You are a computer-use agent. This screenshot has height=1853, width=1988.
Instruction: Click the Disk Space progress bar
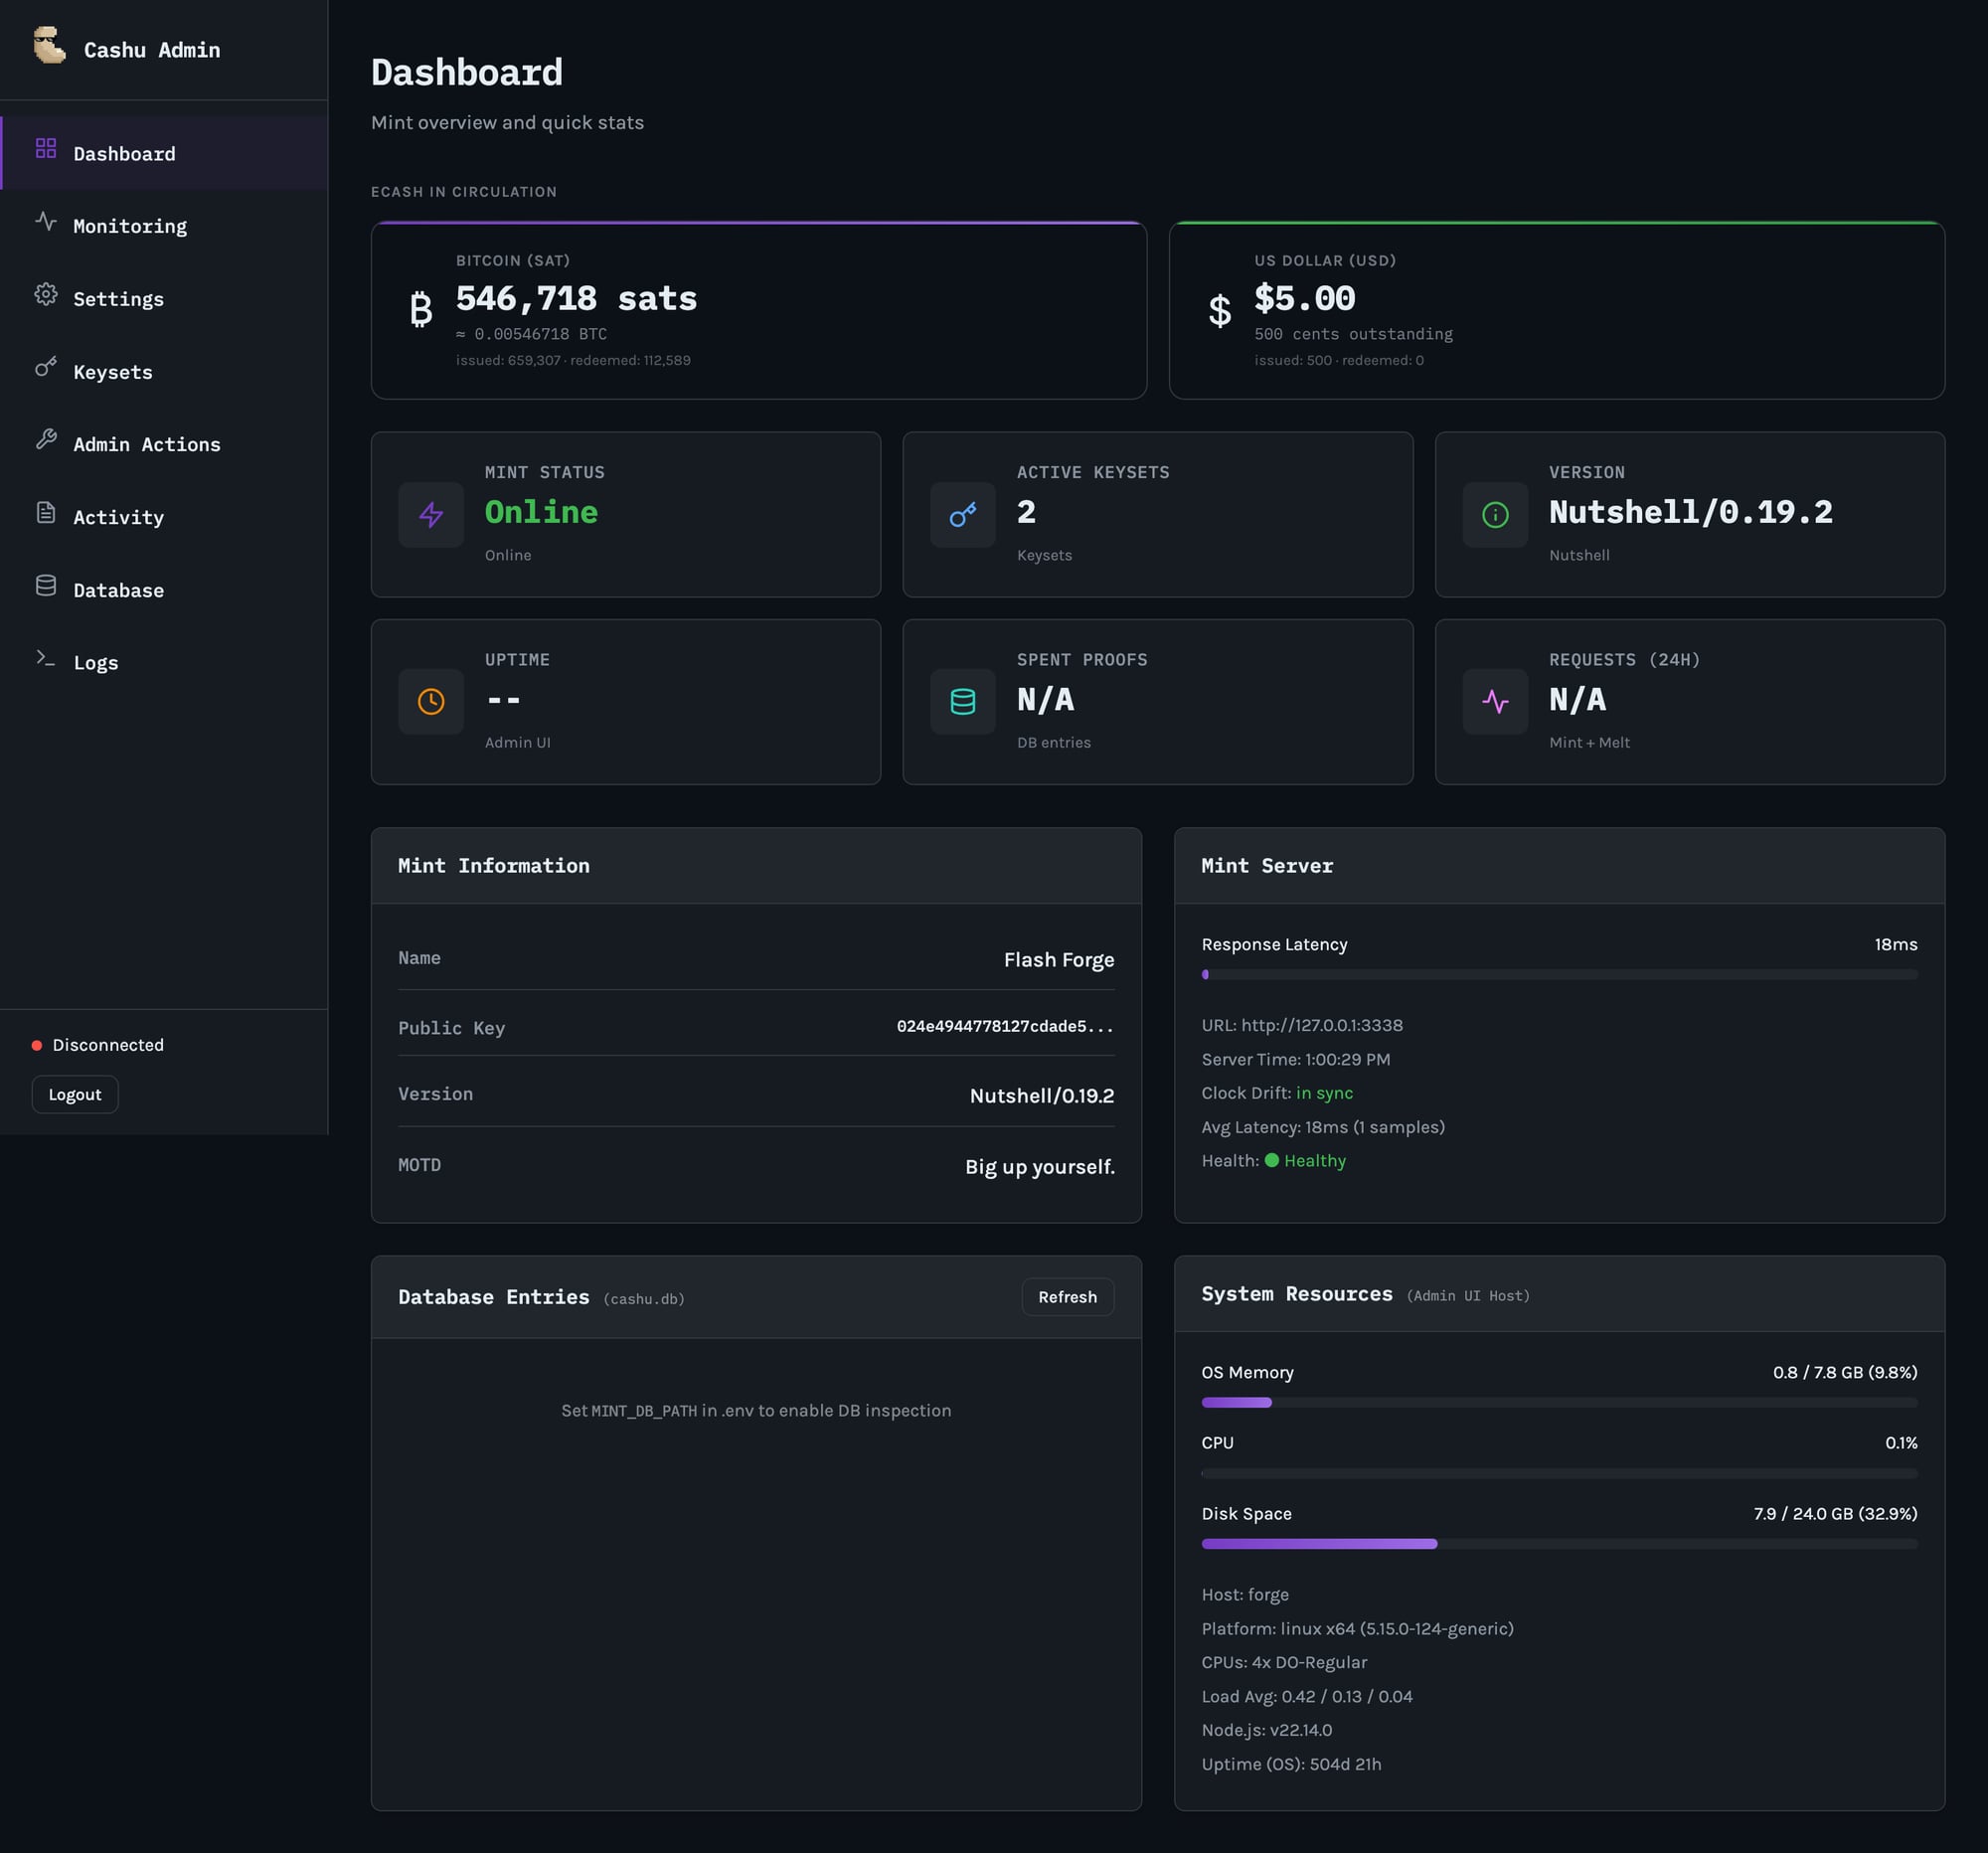coord(1560,1543)
